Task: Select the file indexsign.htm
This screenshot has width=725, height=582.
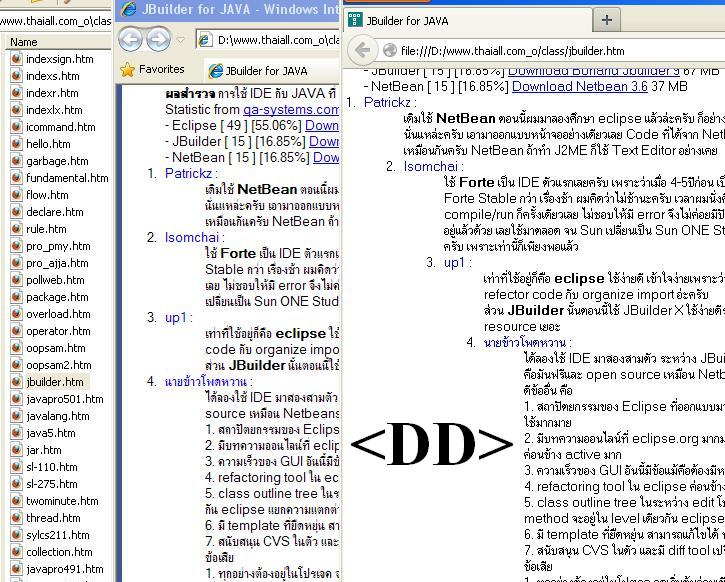Action: coord(60,59)
